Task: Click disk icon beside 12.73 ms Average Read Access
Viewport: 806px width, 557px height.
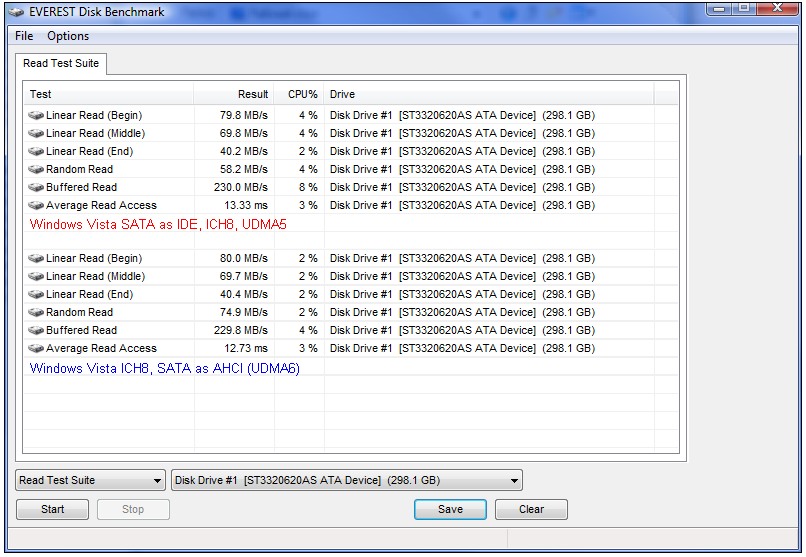Action: coord(37,349)
